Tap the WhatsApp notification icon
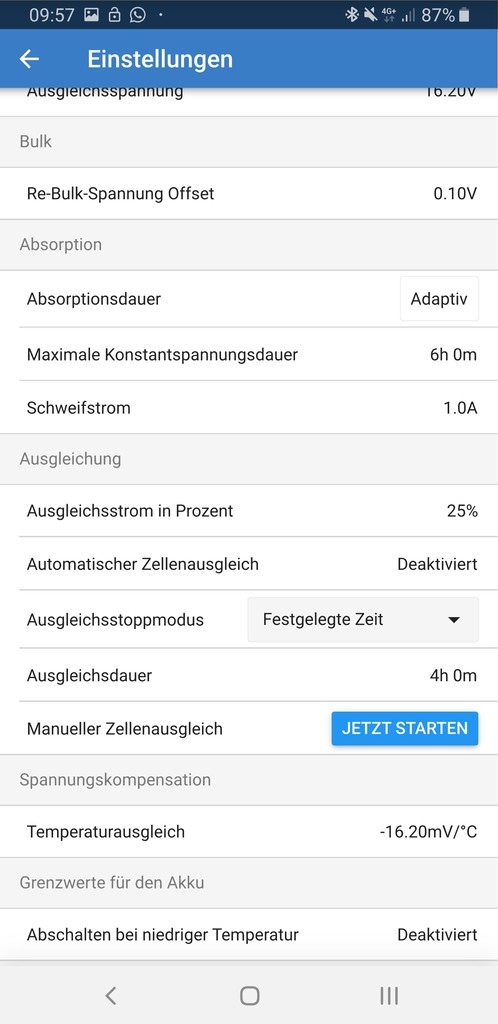Image resolution: width=498 pixels, height=1024 pixels. pyautogui.click(x=137, y=15)
